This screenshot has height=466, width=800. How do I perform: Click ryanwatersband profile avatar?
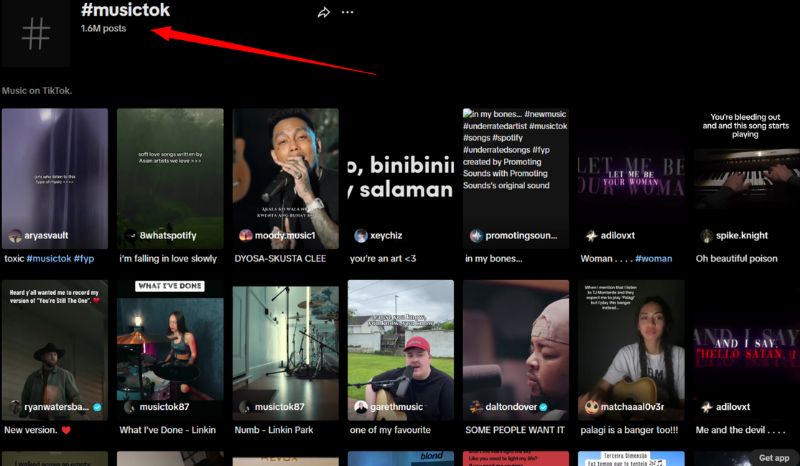coord(15,407)
